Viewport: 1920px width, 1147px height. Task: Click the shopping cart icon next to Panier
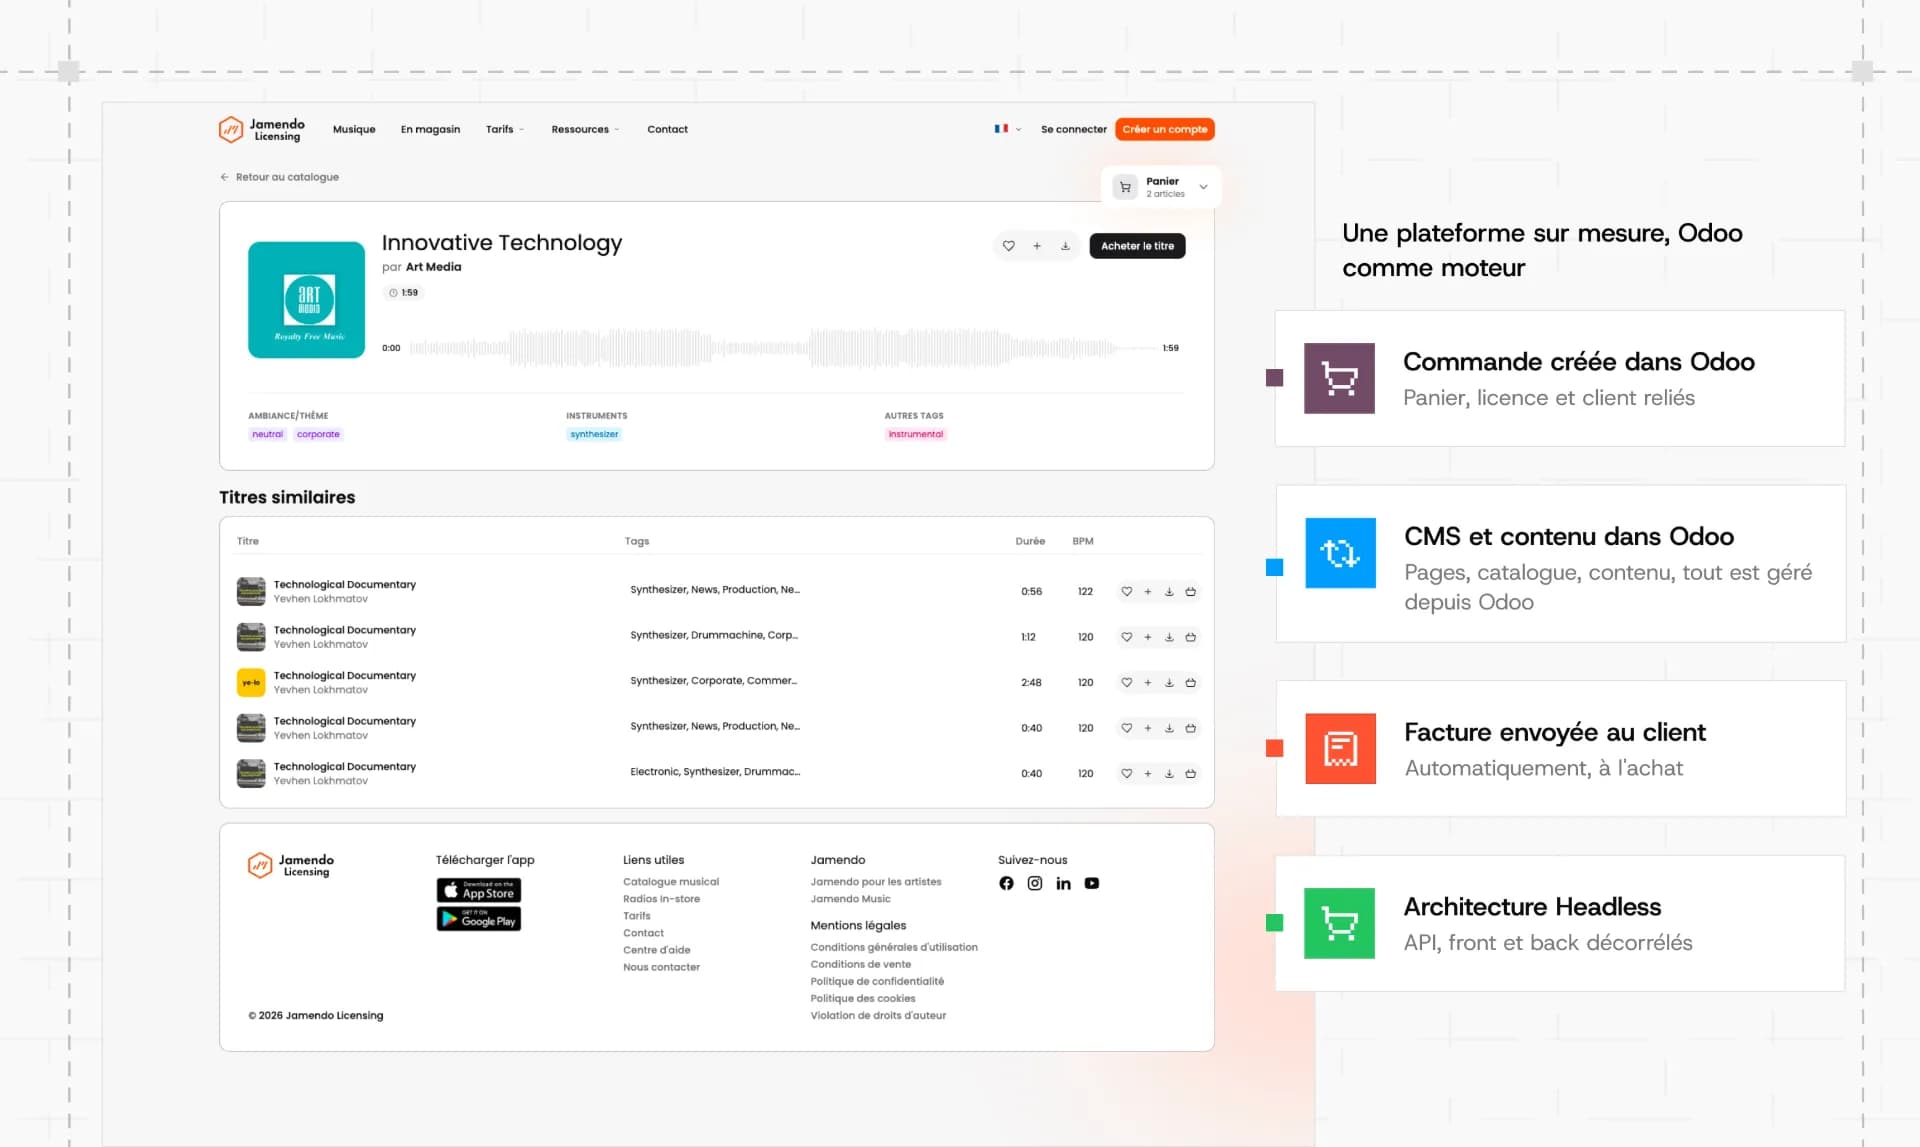click(x=1125, y=187)
